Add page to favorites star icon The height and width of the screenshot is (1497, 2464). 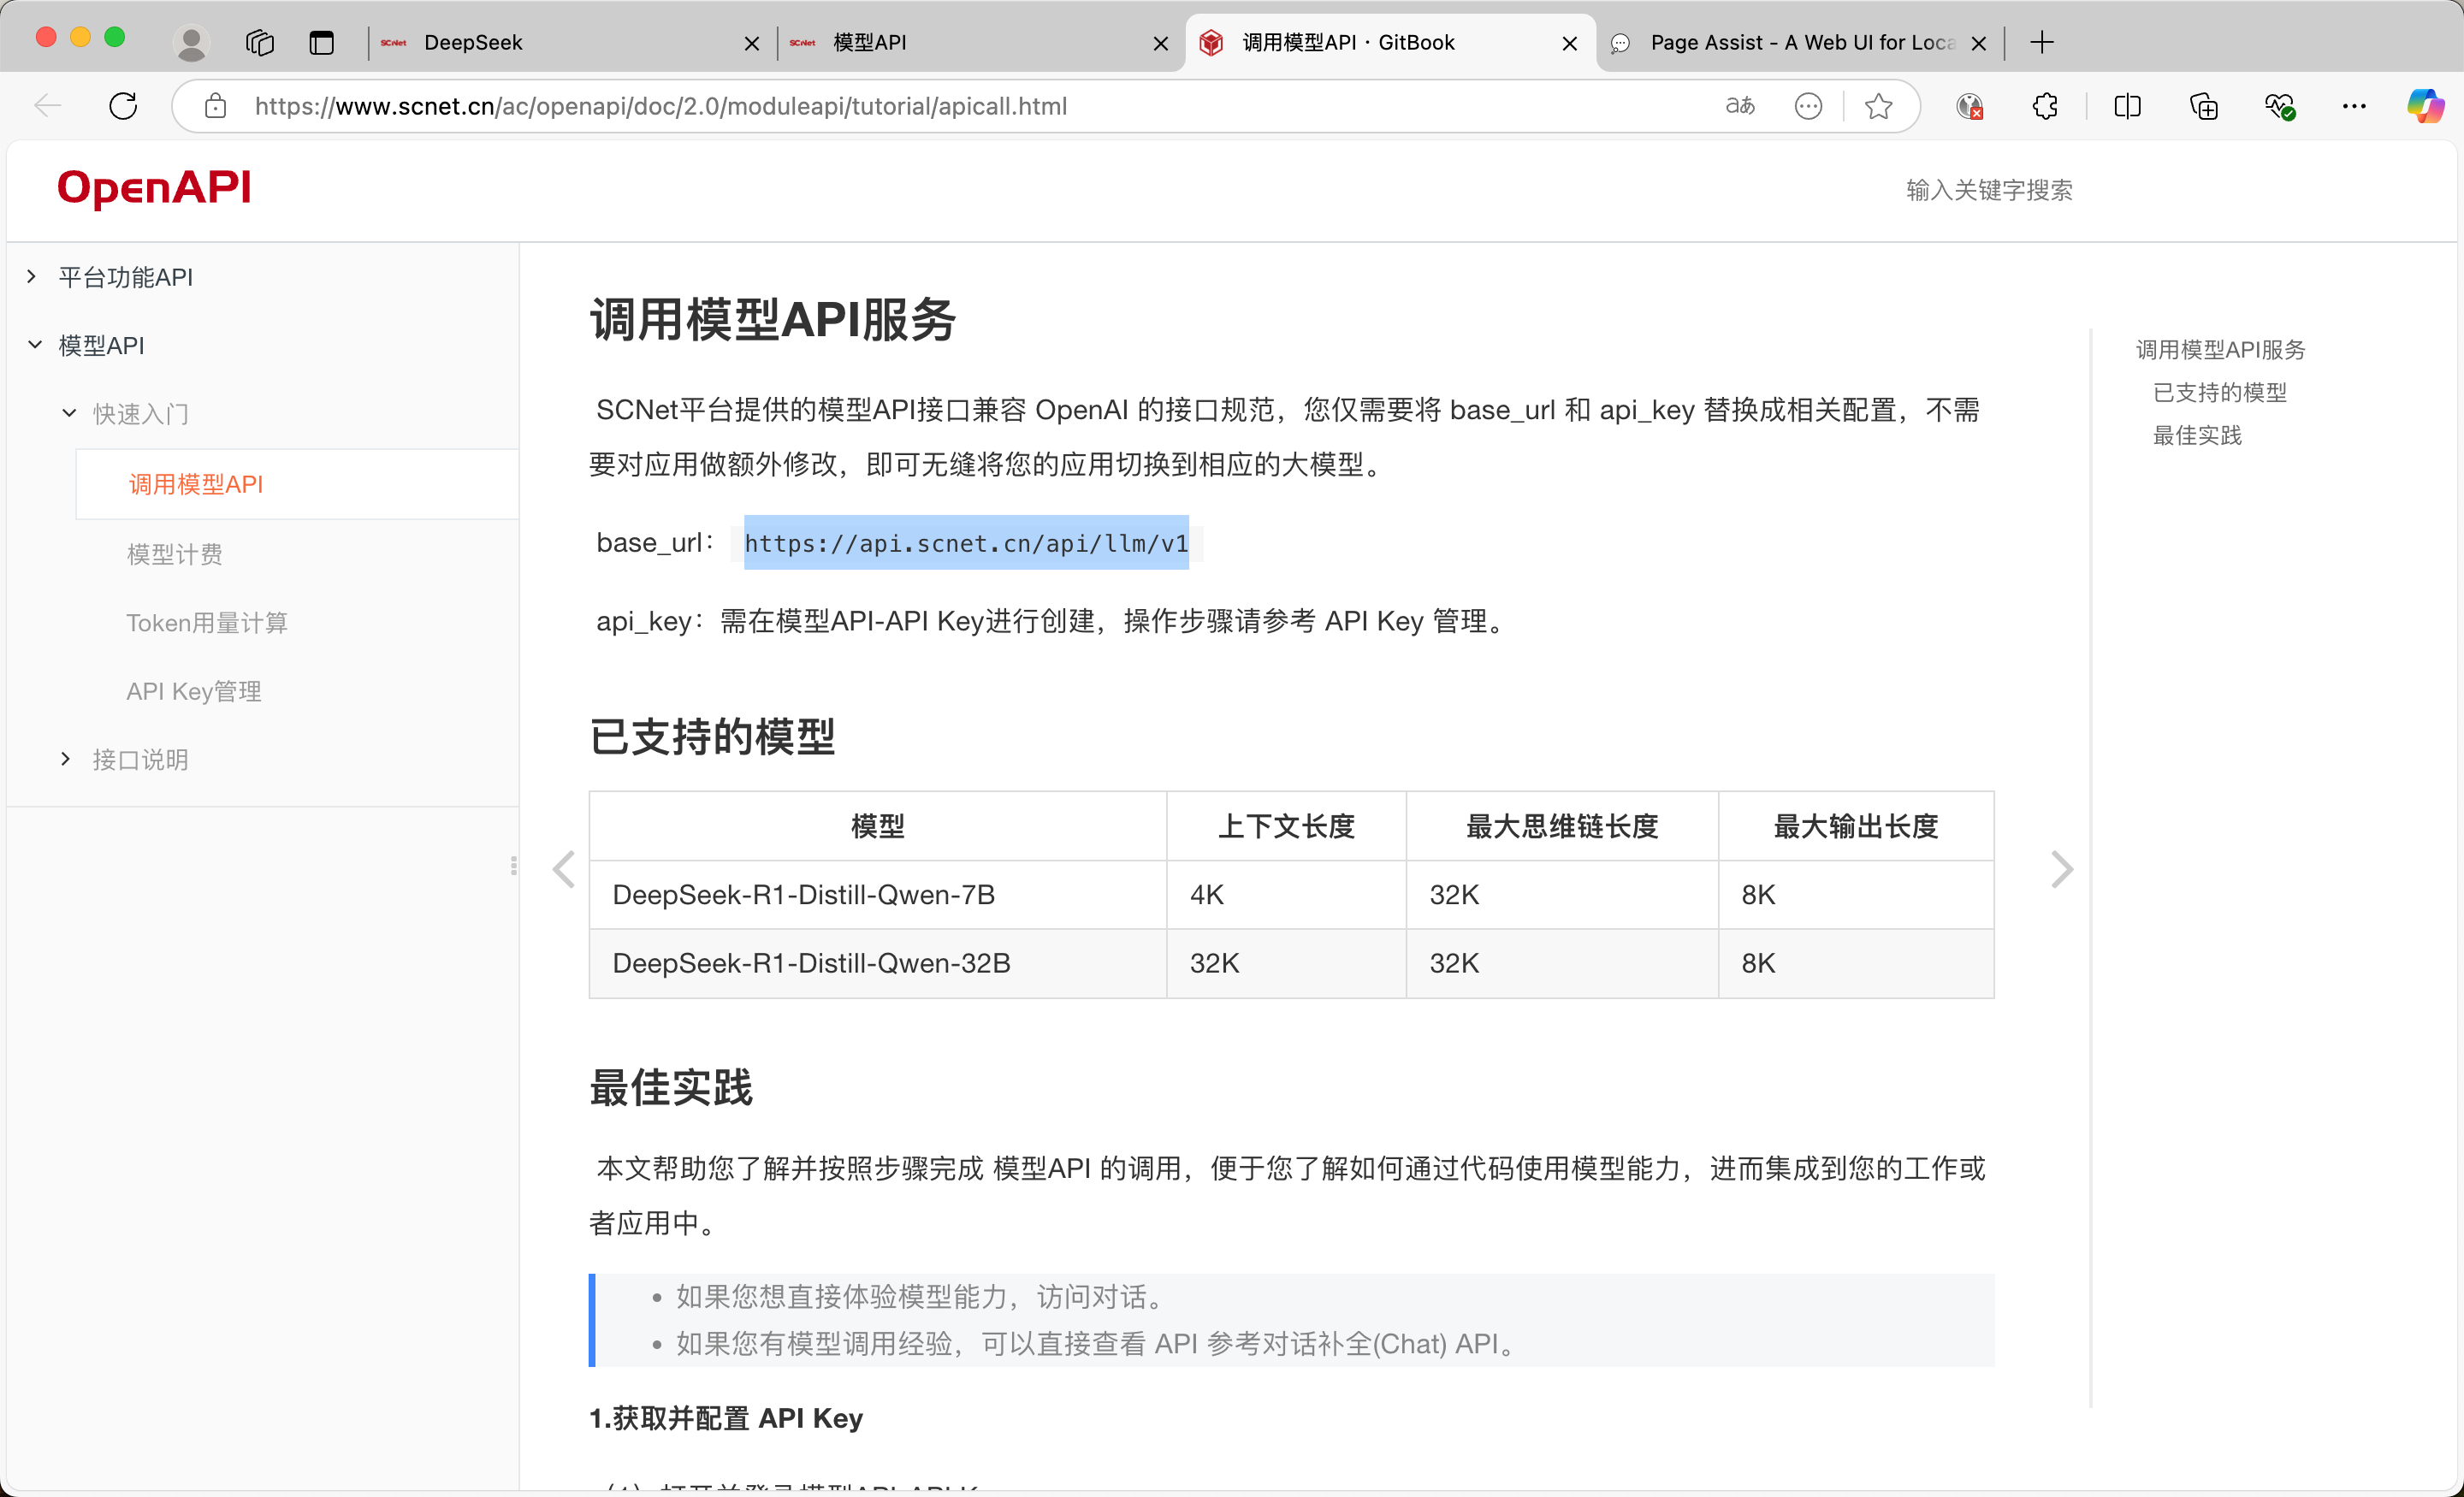click(x=1879, y=106)
